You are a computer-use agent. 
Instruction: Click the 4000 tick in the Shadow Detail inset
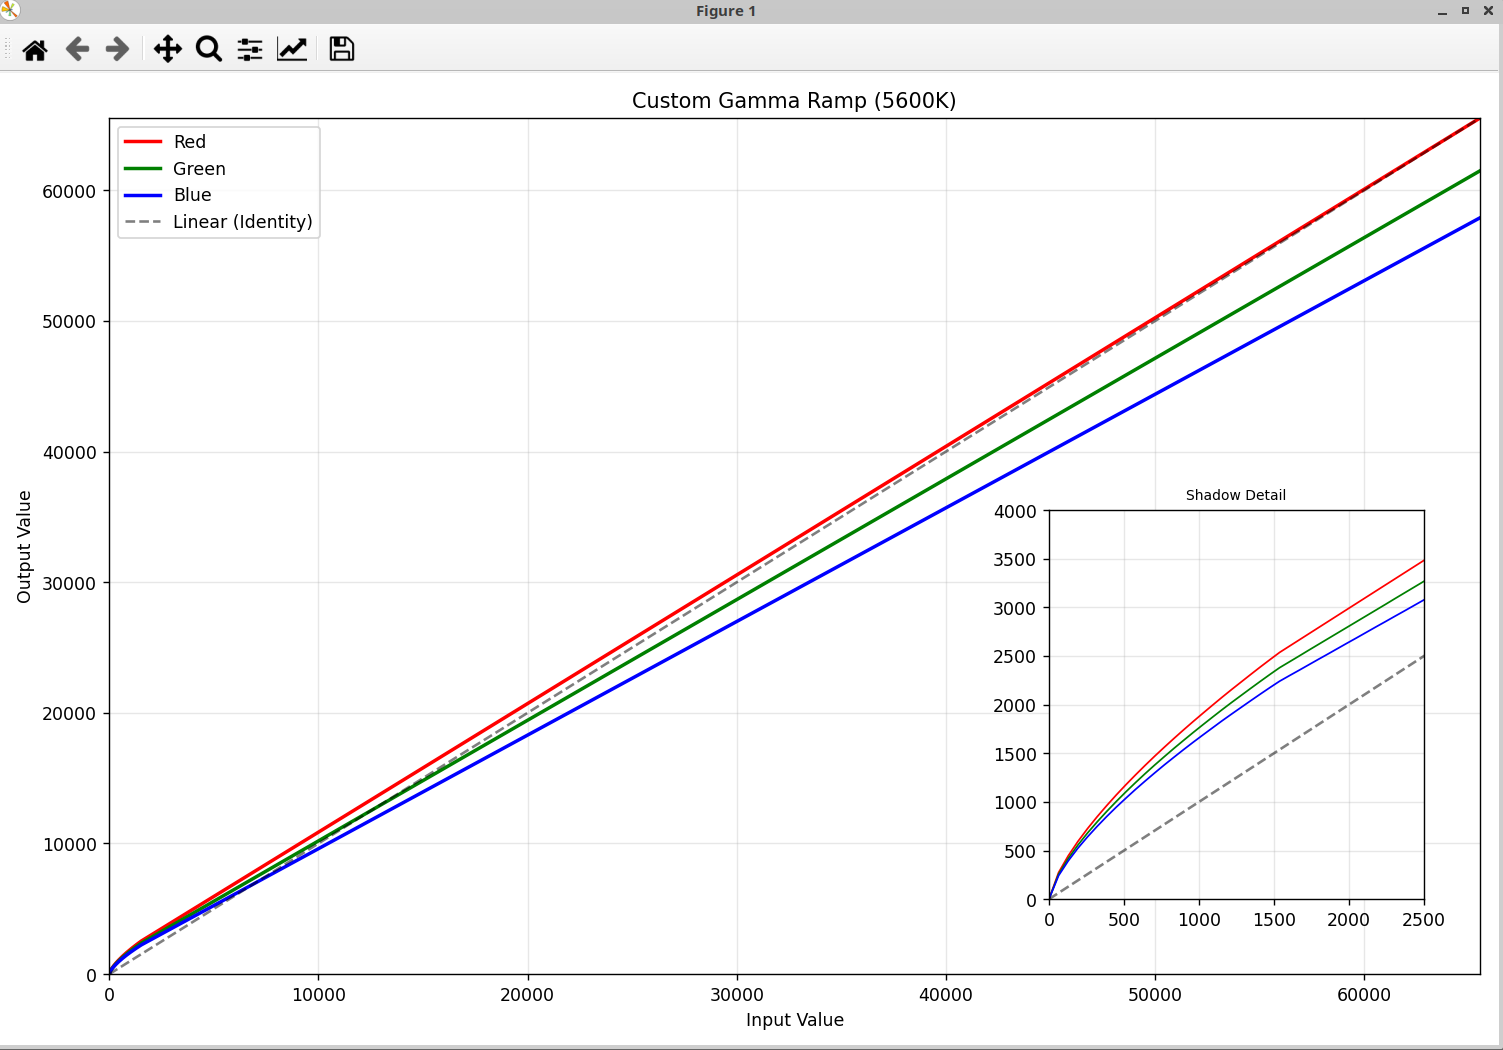coord(1015,512)
